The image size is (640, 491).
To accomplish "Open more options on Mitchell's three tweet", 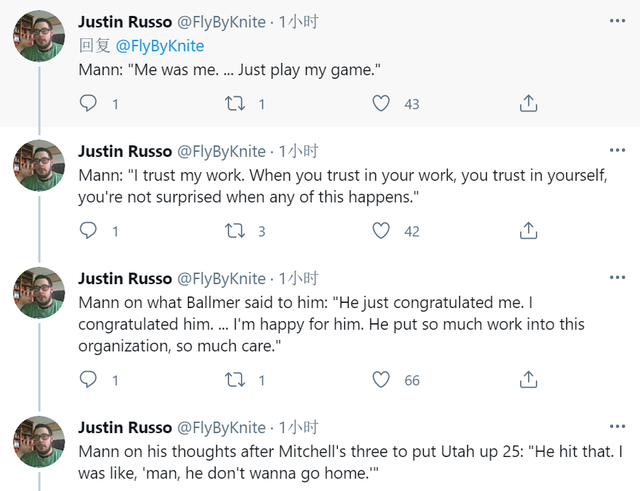I will click(x=619, y=426).
